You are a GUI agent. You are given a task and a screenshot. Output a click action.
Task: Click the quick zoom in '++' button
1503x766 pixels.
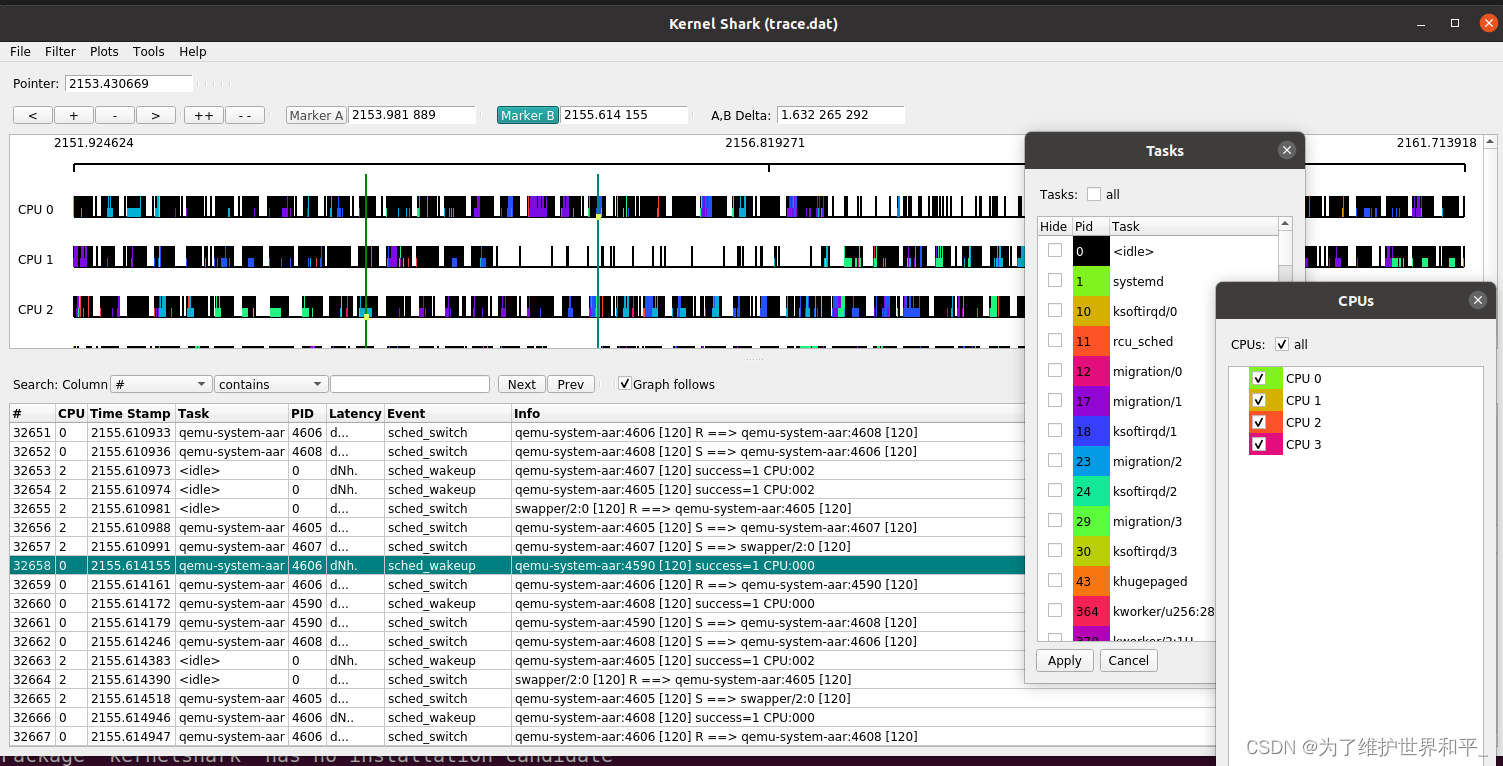point(204,115)
